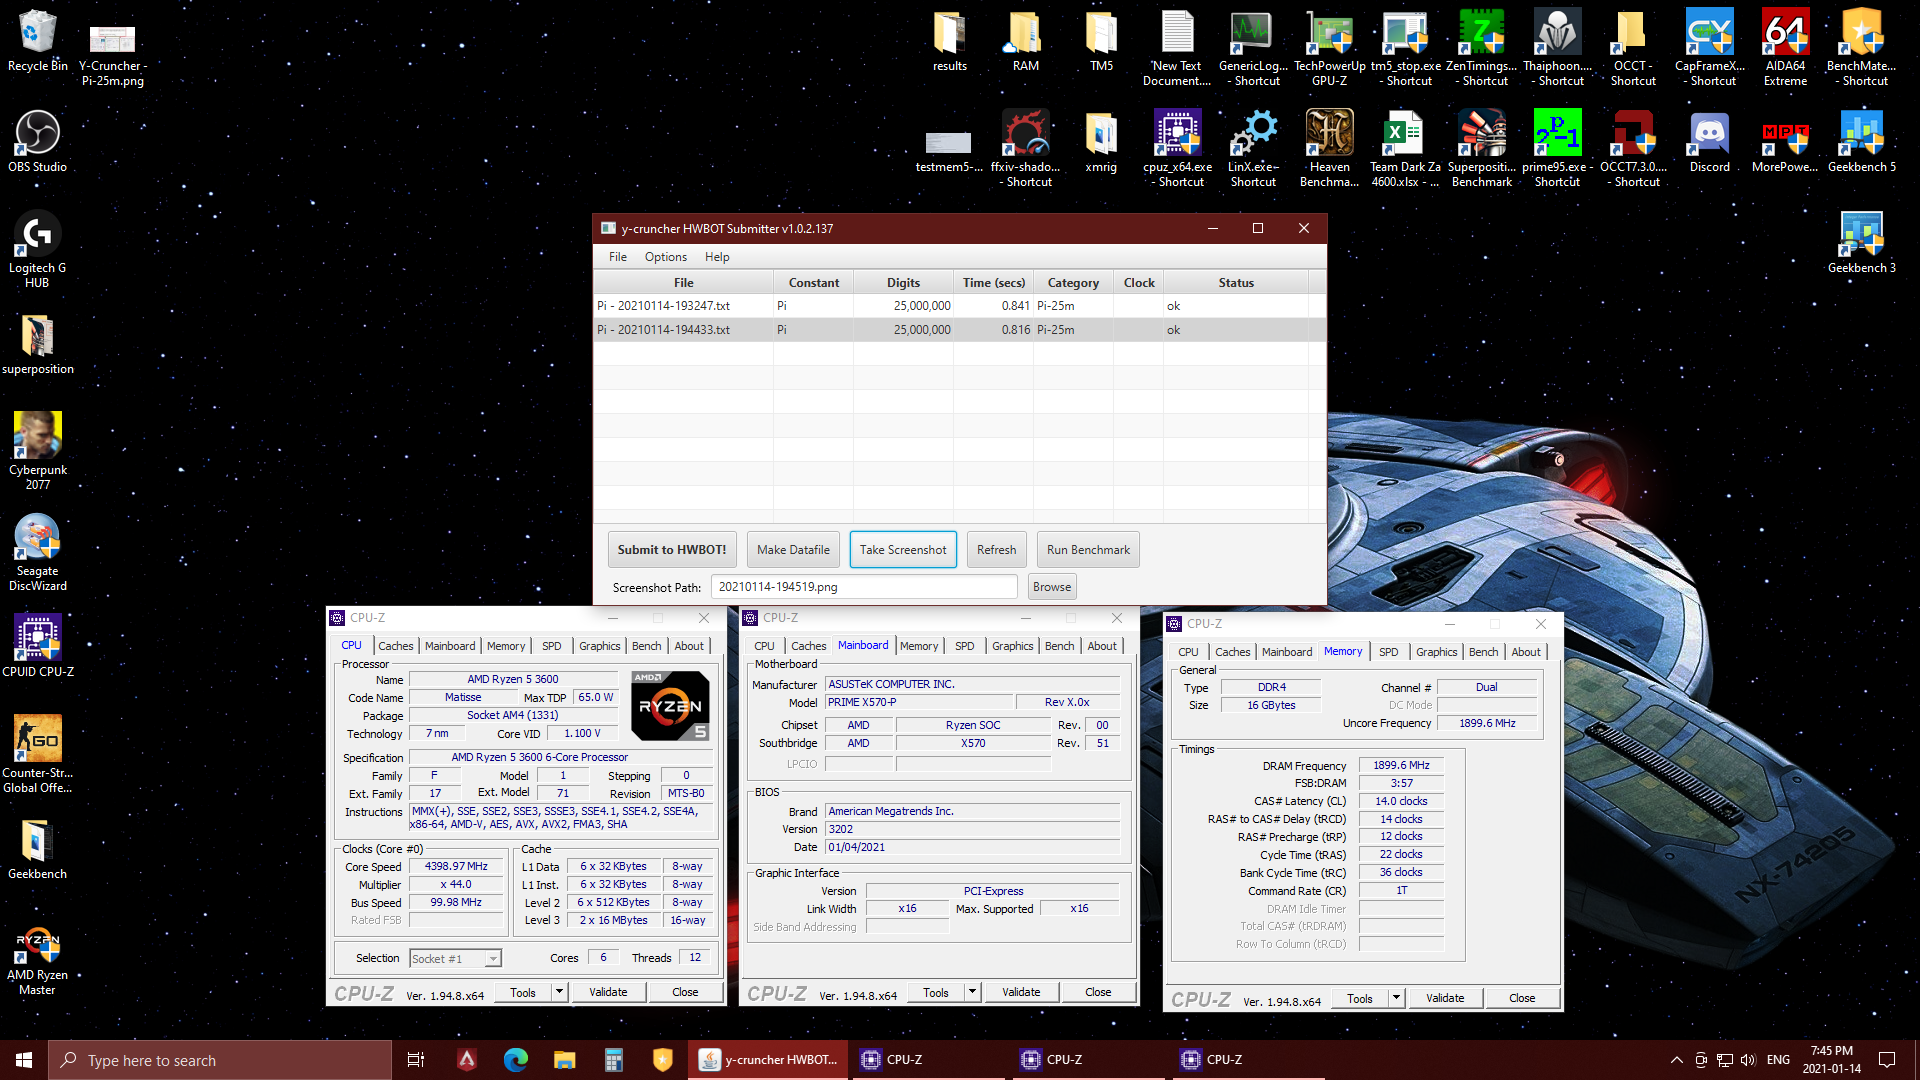Open the Options menu in y-cruncher submitter

pos(666,257)
